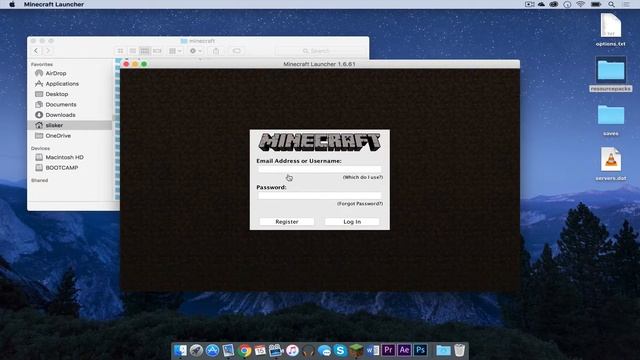Select Desktop in Finder sidebar
This screenshot has height=360, width=640.
point(56,94)
